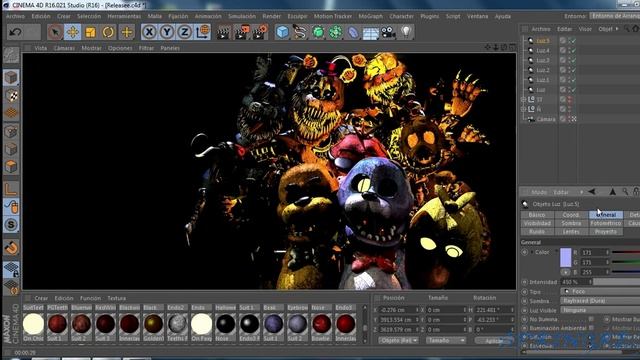Open the Cámaras viewport menu
This screenshot has height=360, width=640.
click(64, 48)
